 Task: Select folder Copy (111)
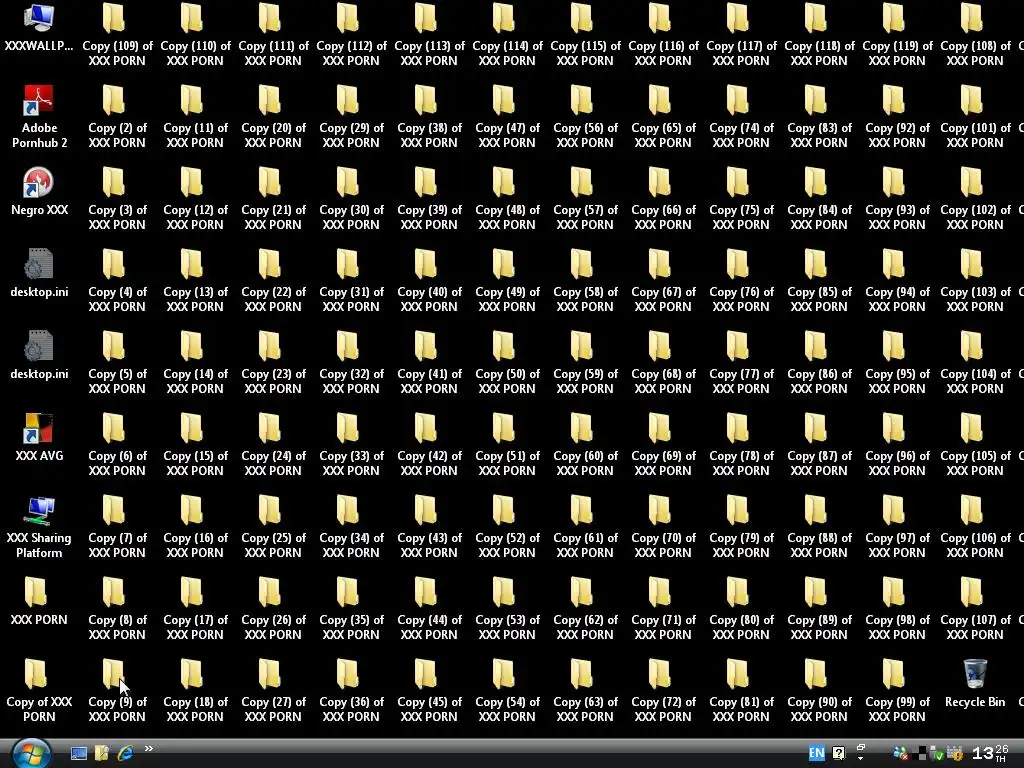click(273, 35)
